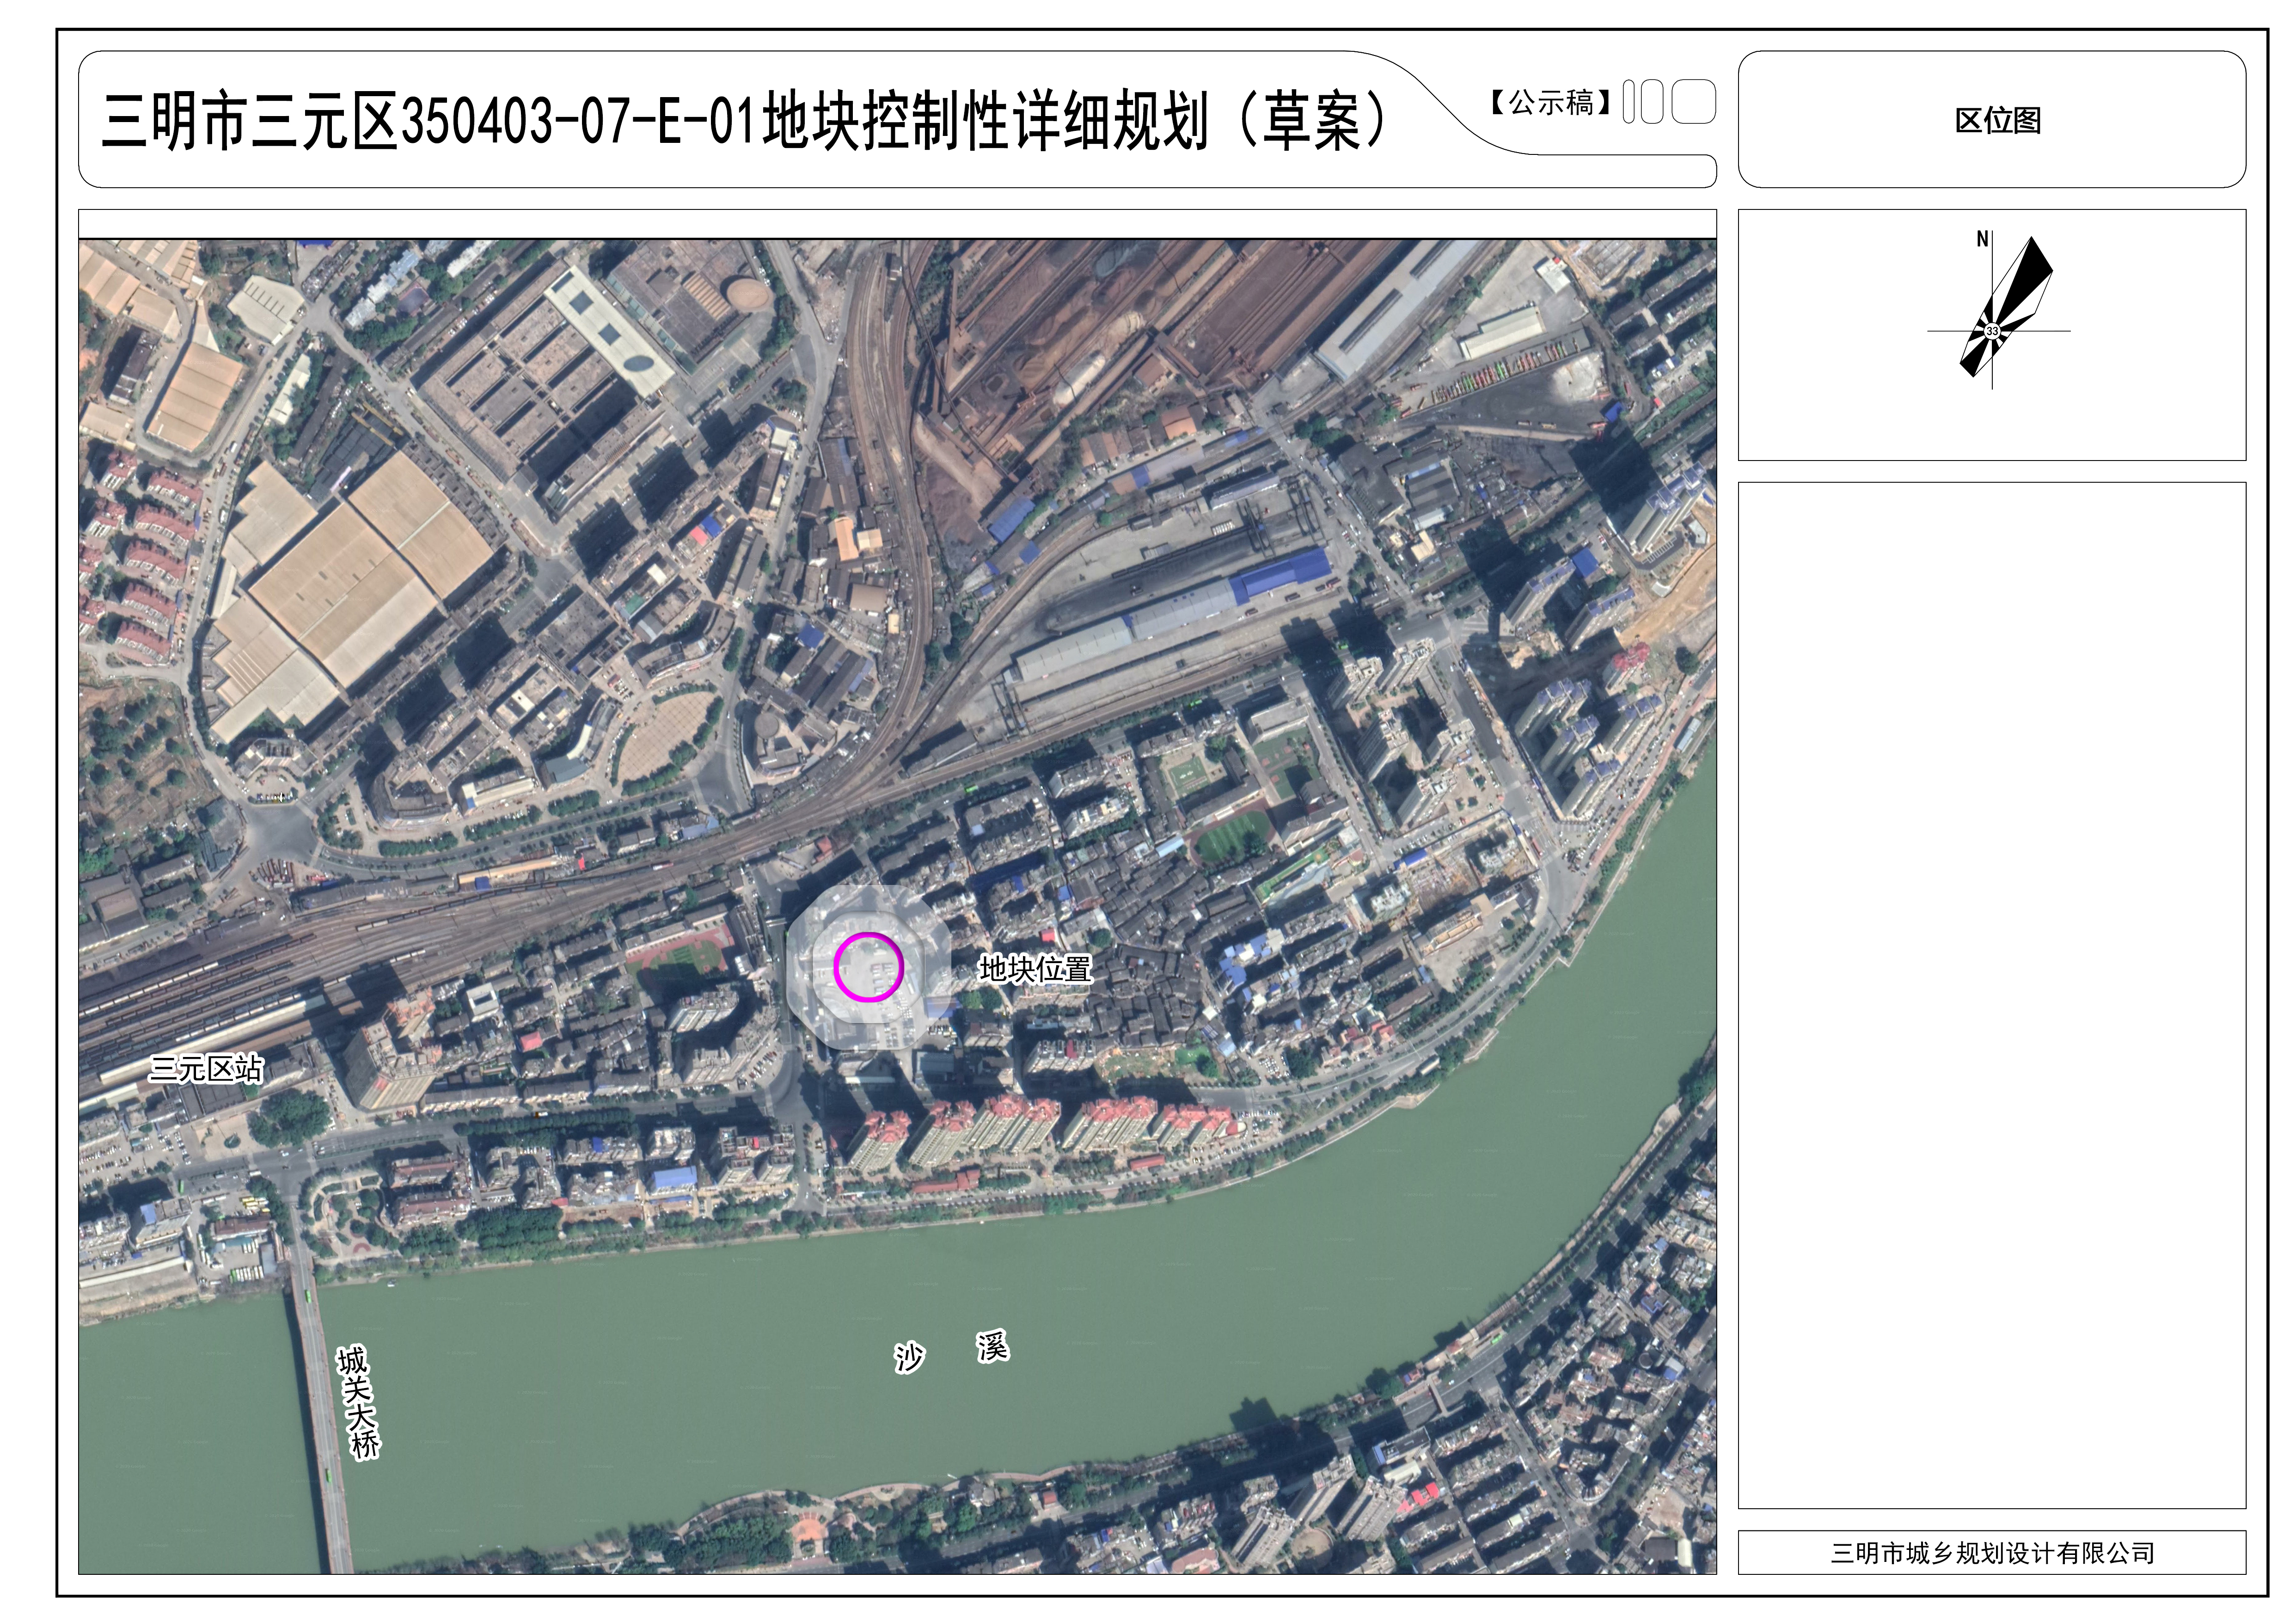
Task: Click the 溪 character on the river
Action: (992, 1346)
